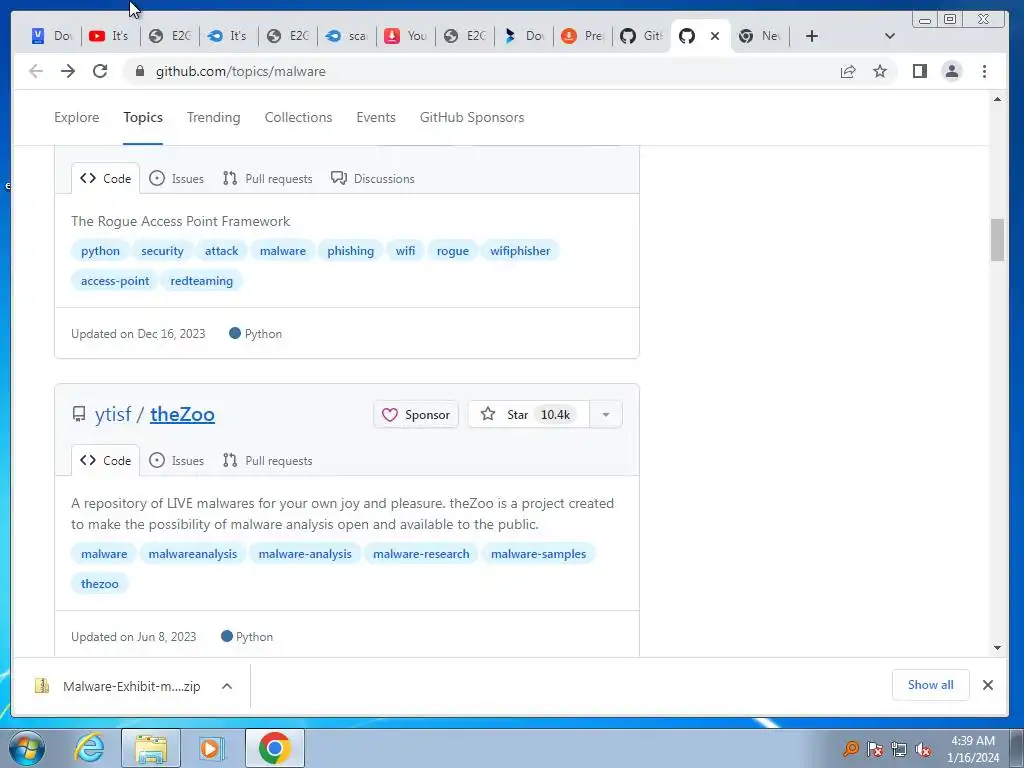Open a new browser tab

click(812, 36)
